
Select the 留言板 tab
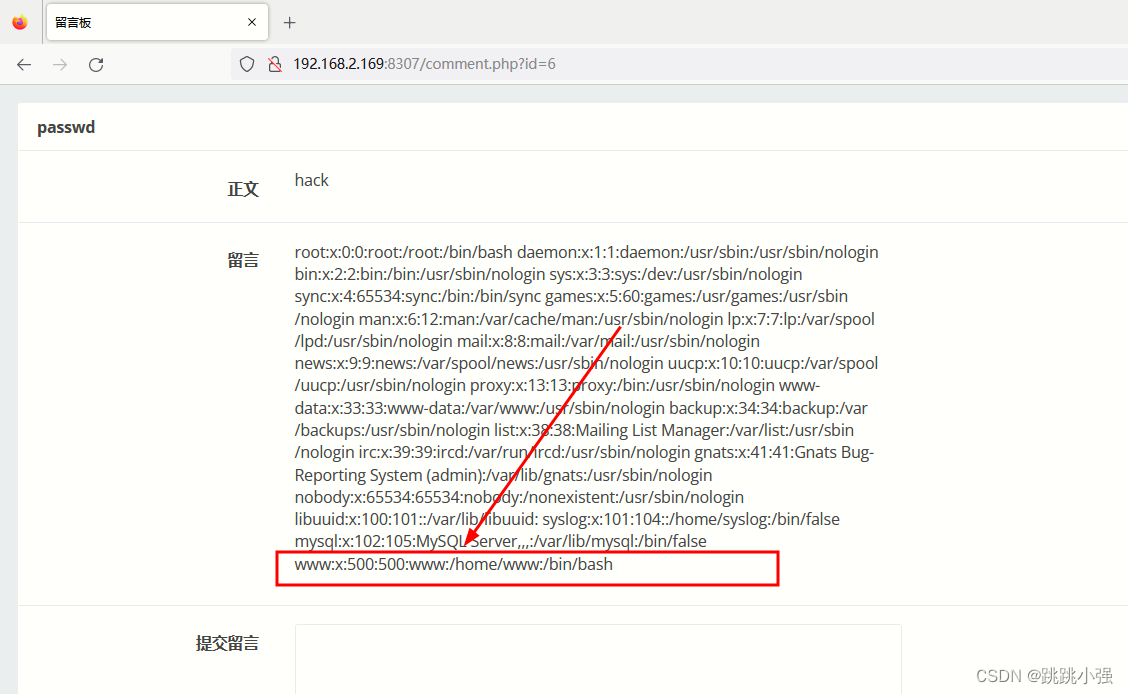[158, 22]
